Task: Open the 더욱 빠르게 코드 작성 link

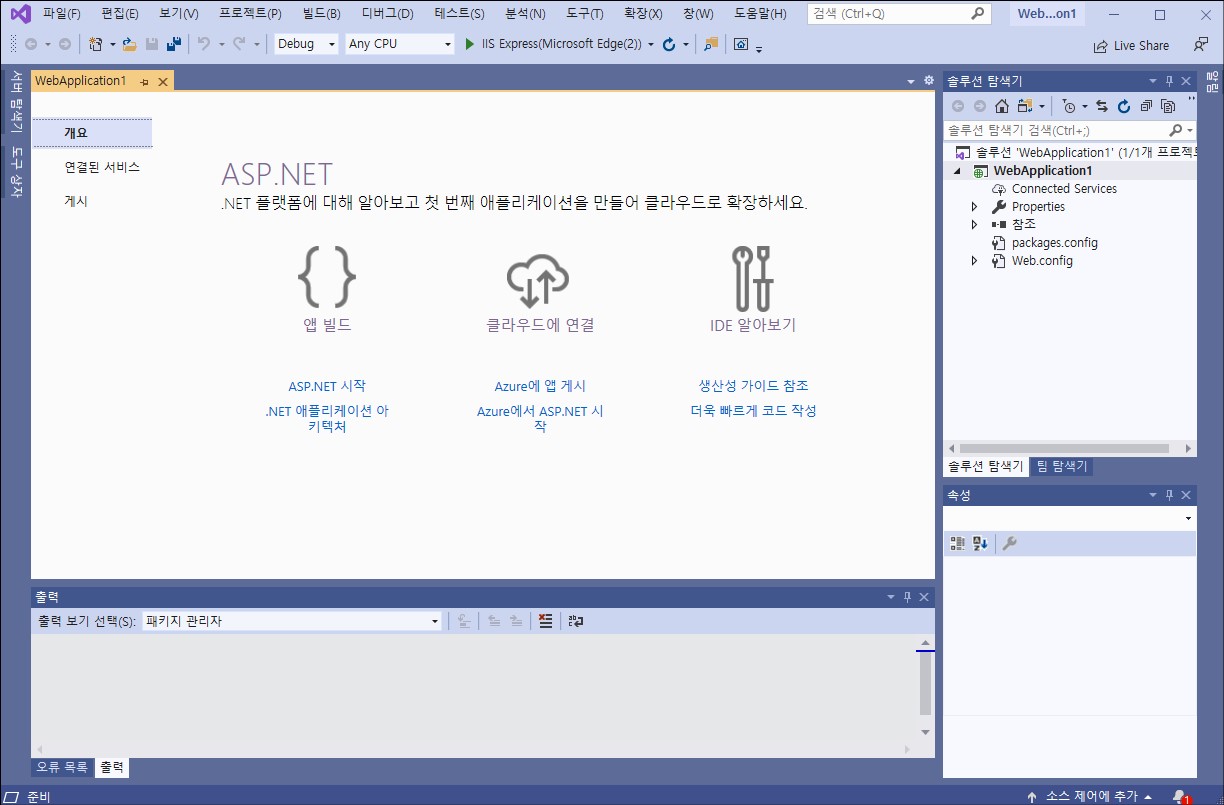Action: pos(753,411)
